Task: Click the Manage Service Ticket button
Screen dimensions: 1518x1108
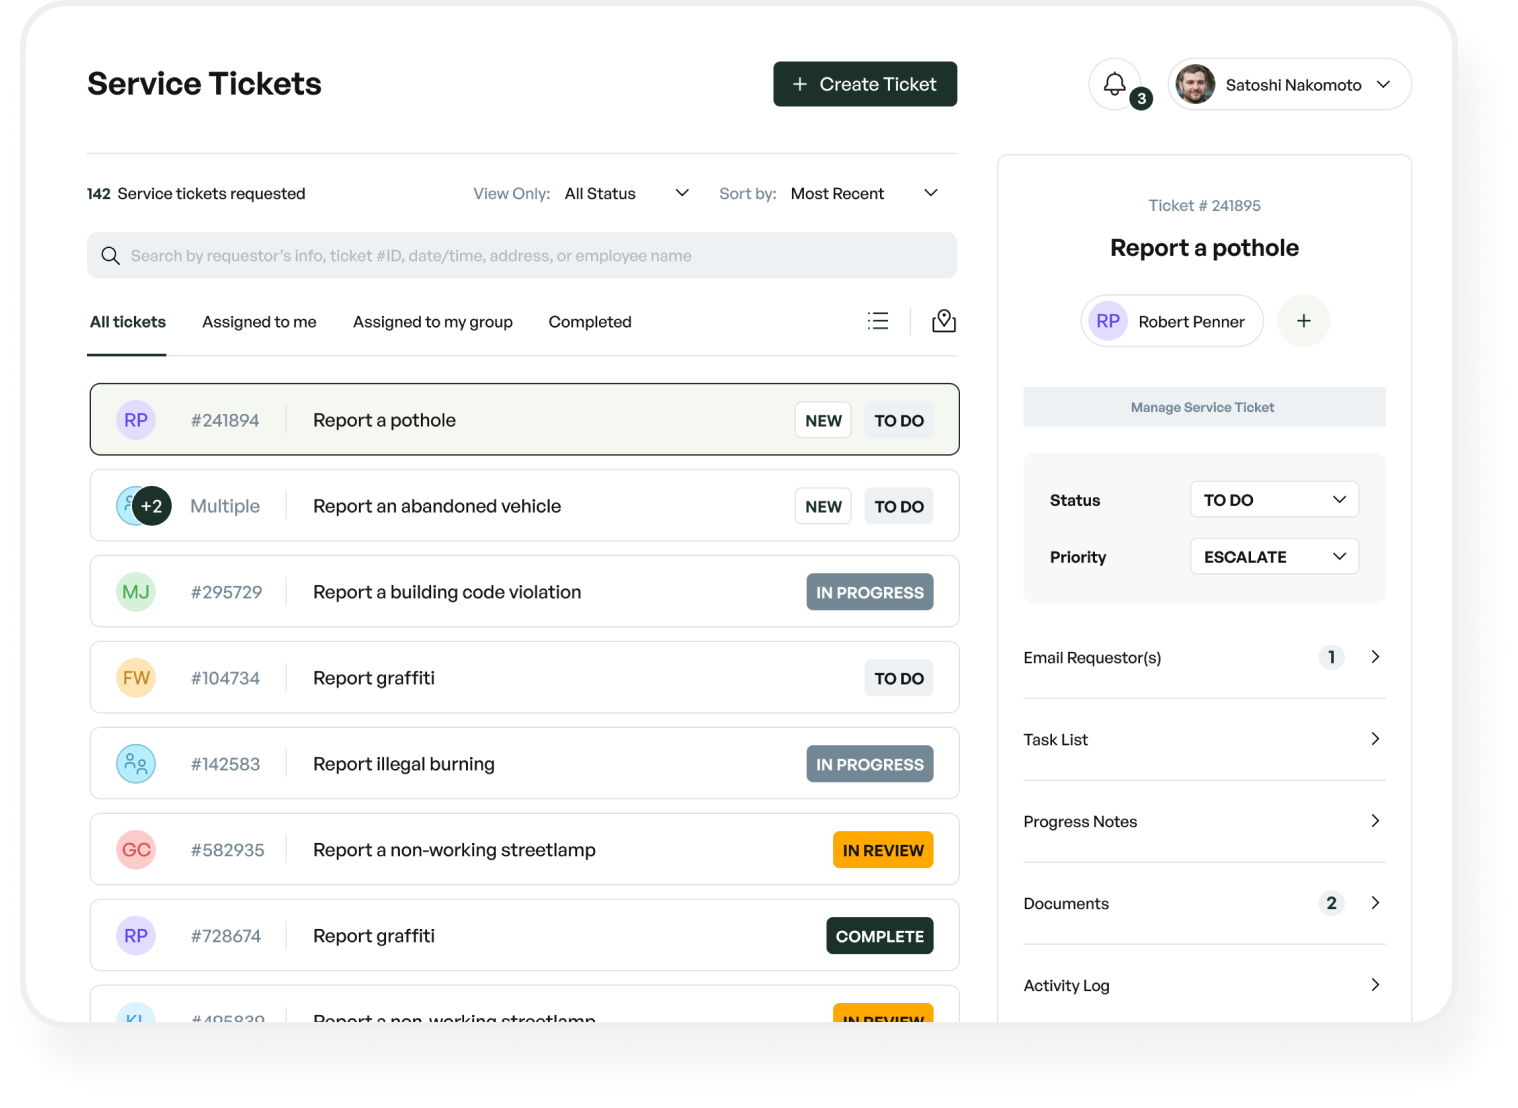Action: coord(1203,407)
